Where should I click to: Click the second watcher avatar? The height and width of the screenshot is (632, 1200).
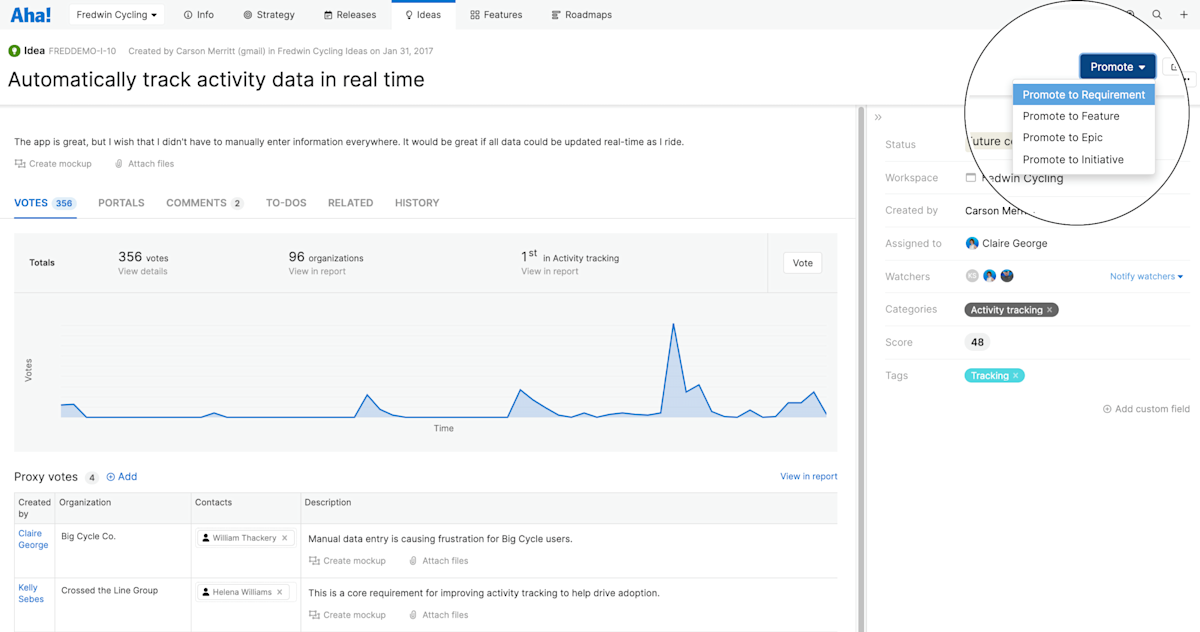pos(990,276)
